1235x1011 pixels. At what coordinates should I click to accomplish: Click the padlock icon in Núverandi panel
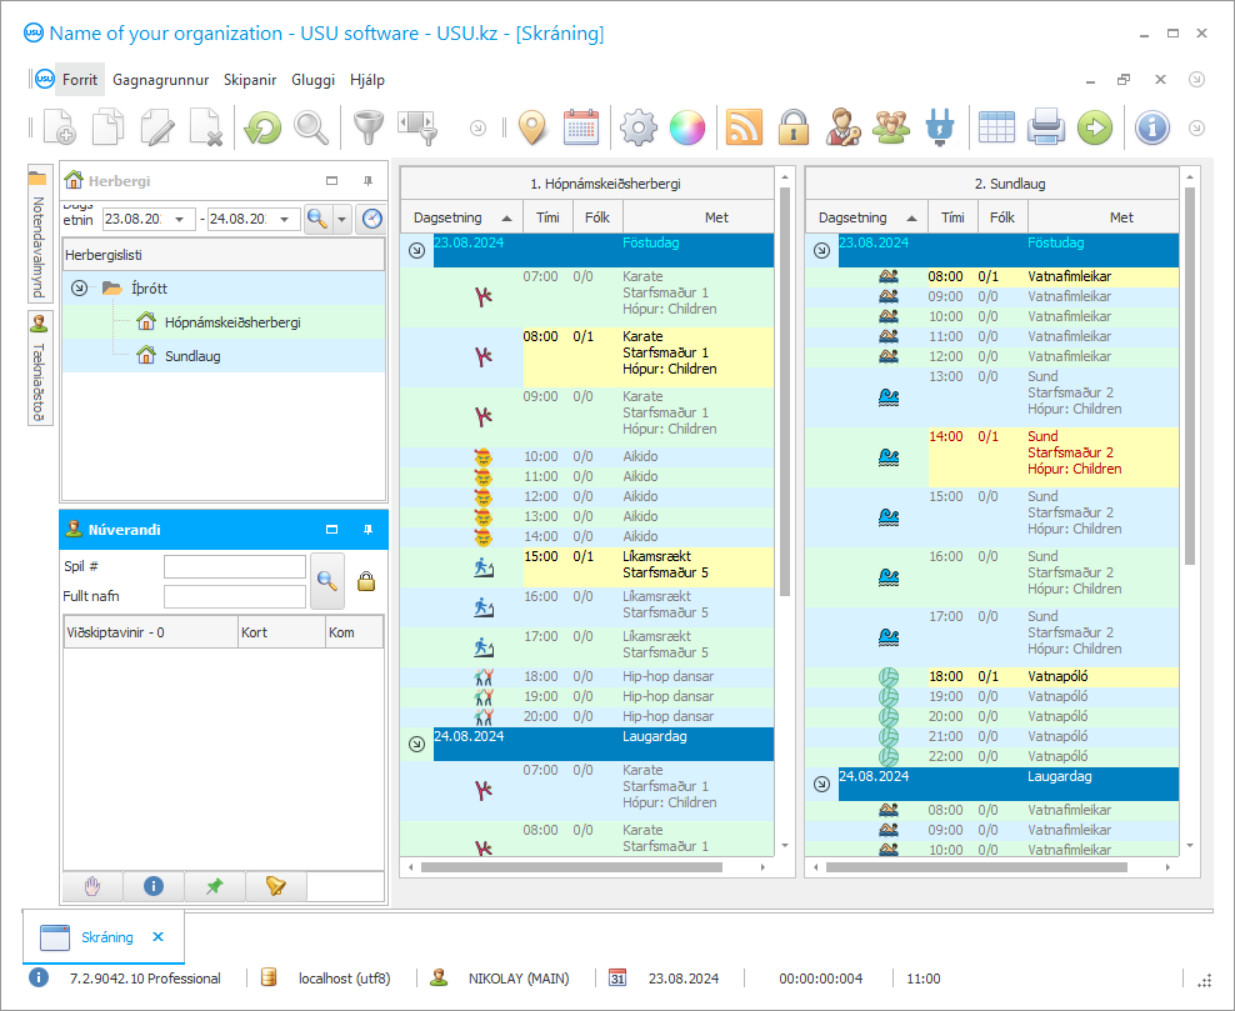(366, 581)
